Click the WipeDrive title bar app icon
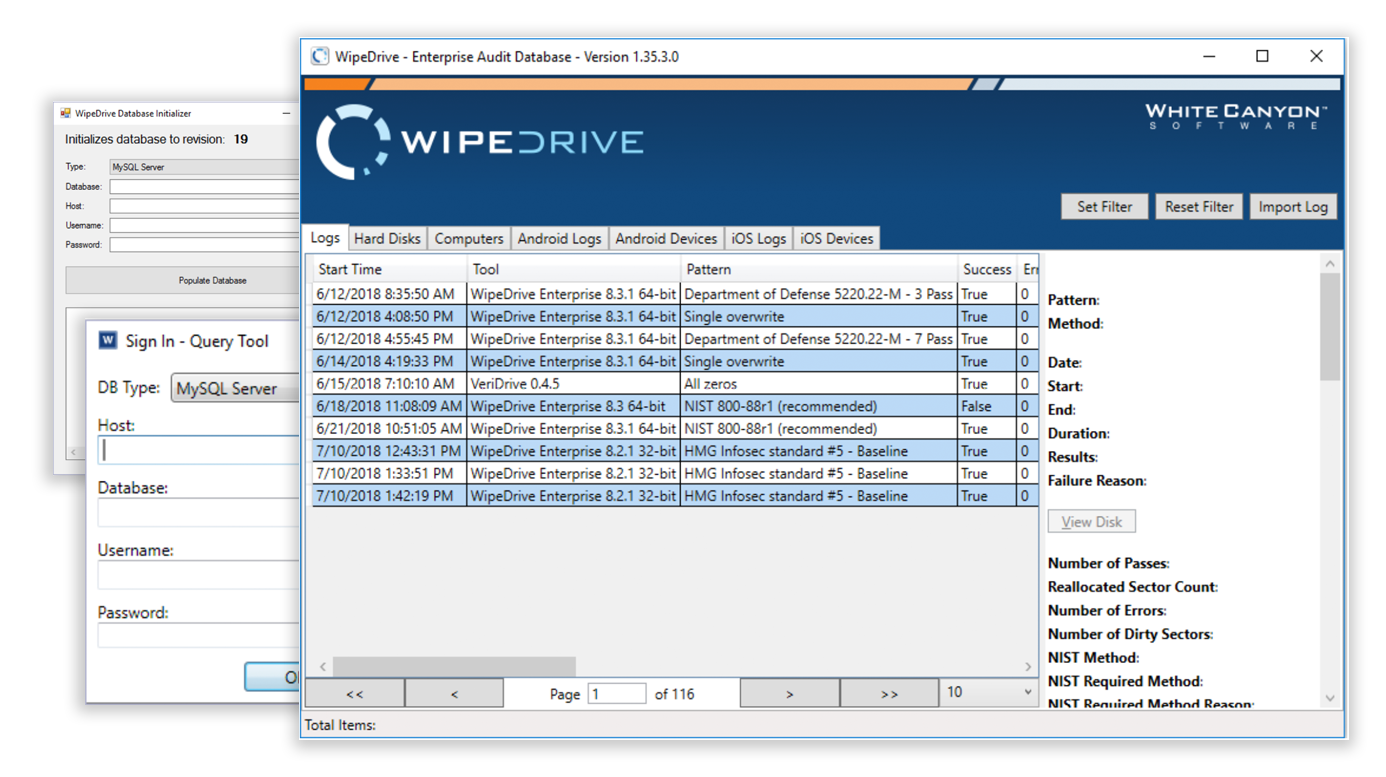 pos(319,56)
